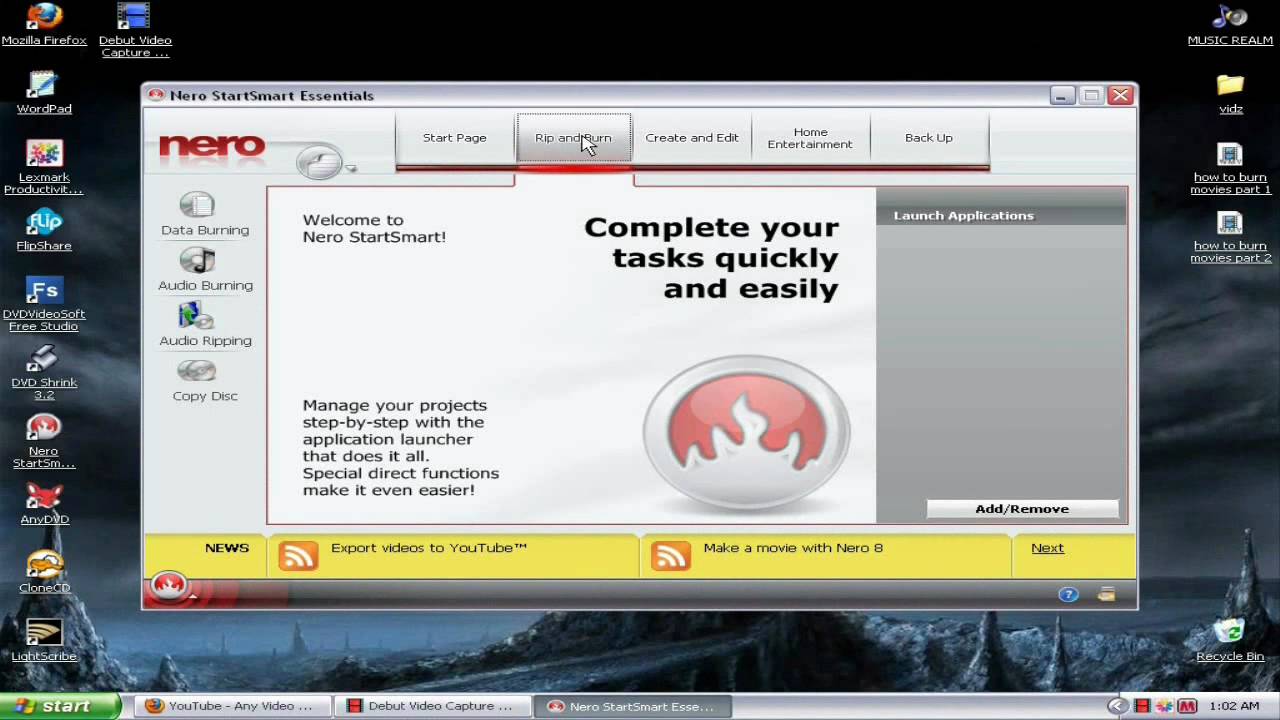Click the red film strip tray icon
This screenshot has height=720, width=1280.
(1143, 706)
